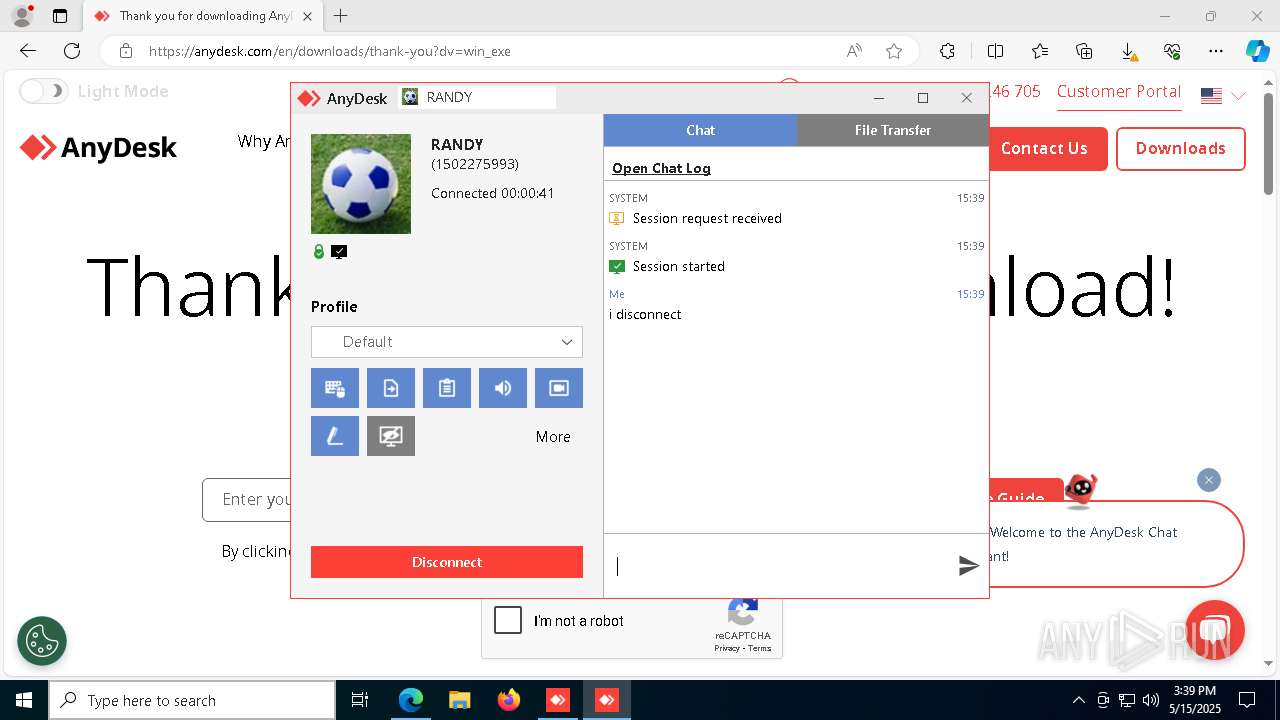Open Edge Favorites list icon
The image size is (1280, 720).
(x=1040, y=51)
